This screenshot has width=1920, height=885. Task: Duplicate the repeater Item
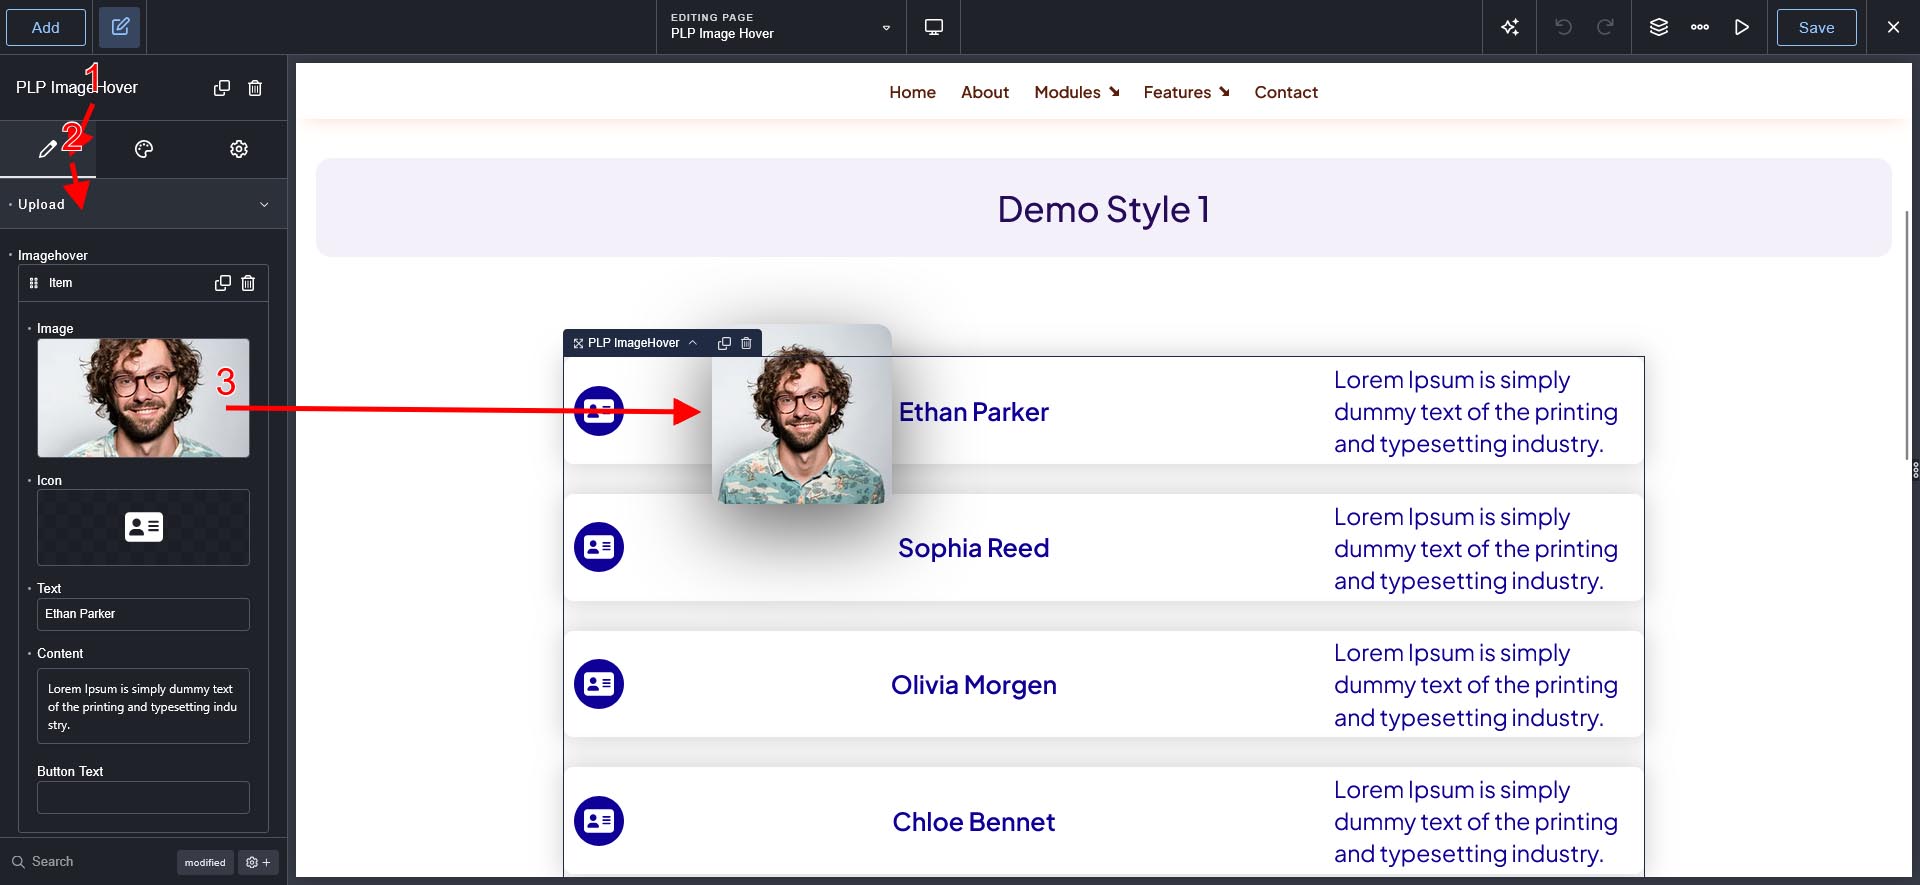tap(223, 283)
